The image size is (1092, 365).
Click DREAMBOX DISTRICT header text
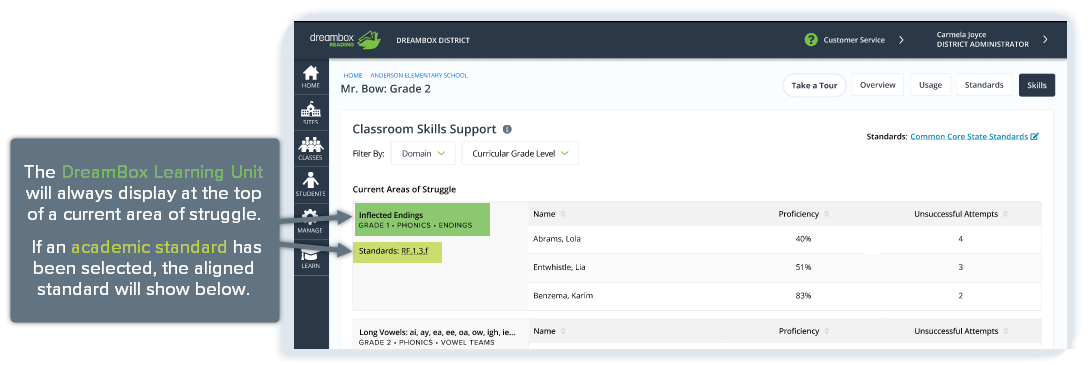[x=432, y=40]
